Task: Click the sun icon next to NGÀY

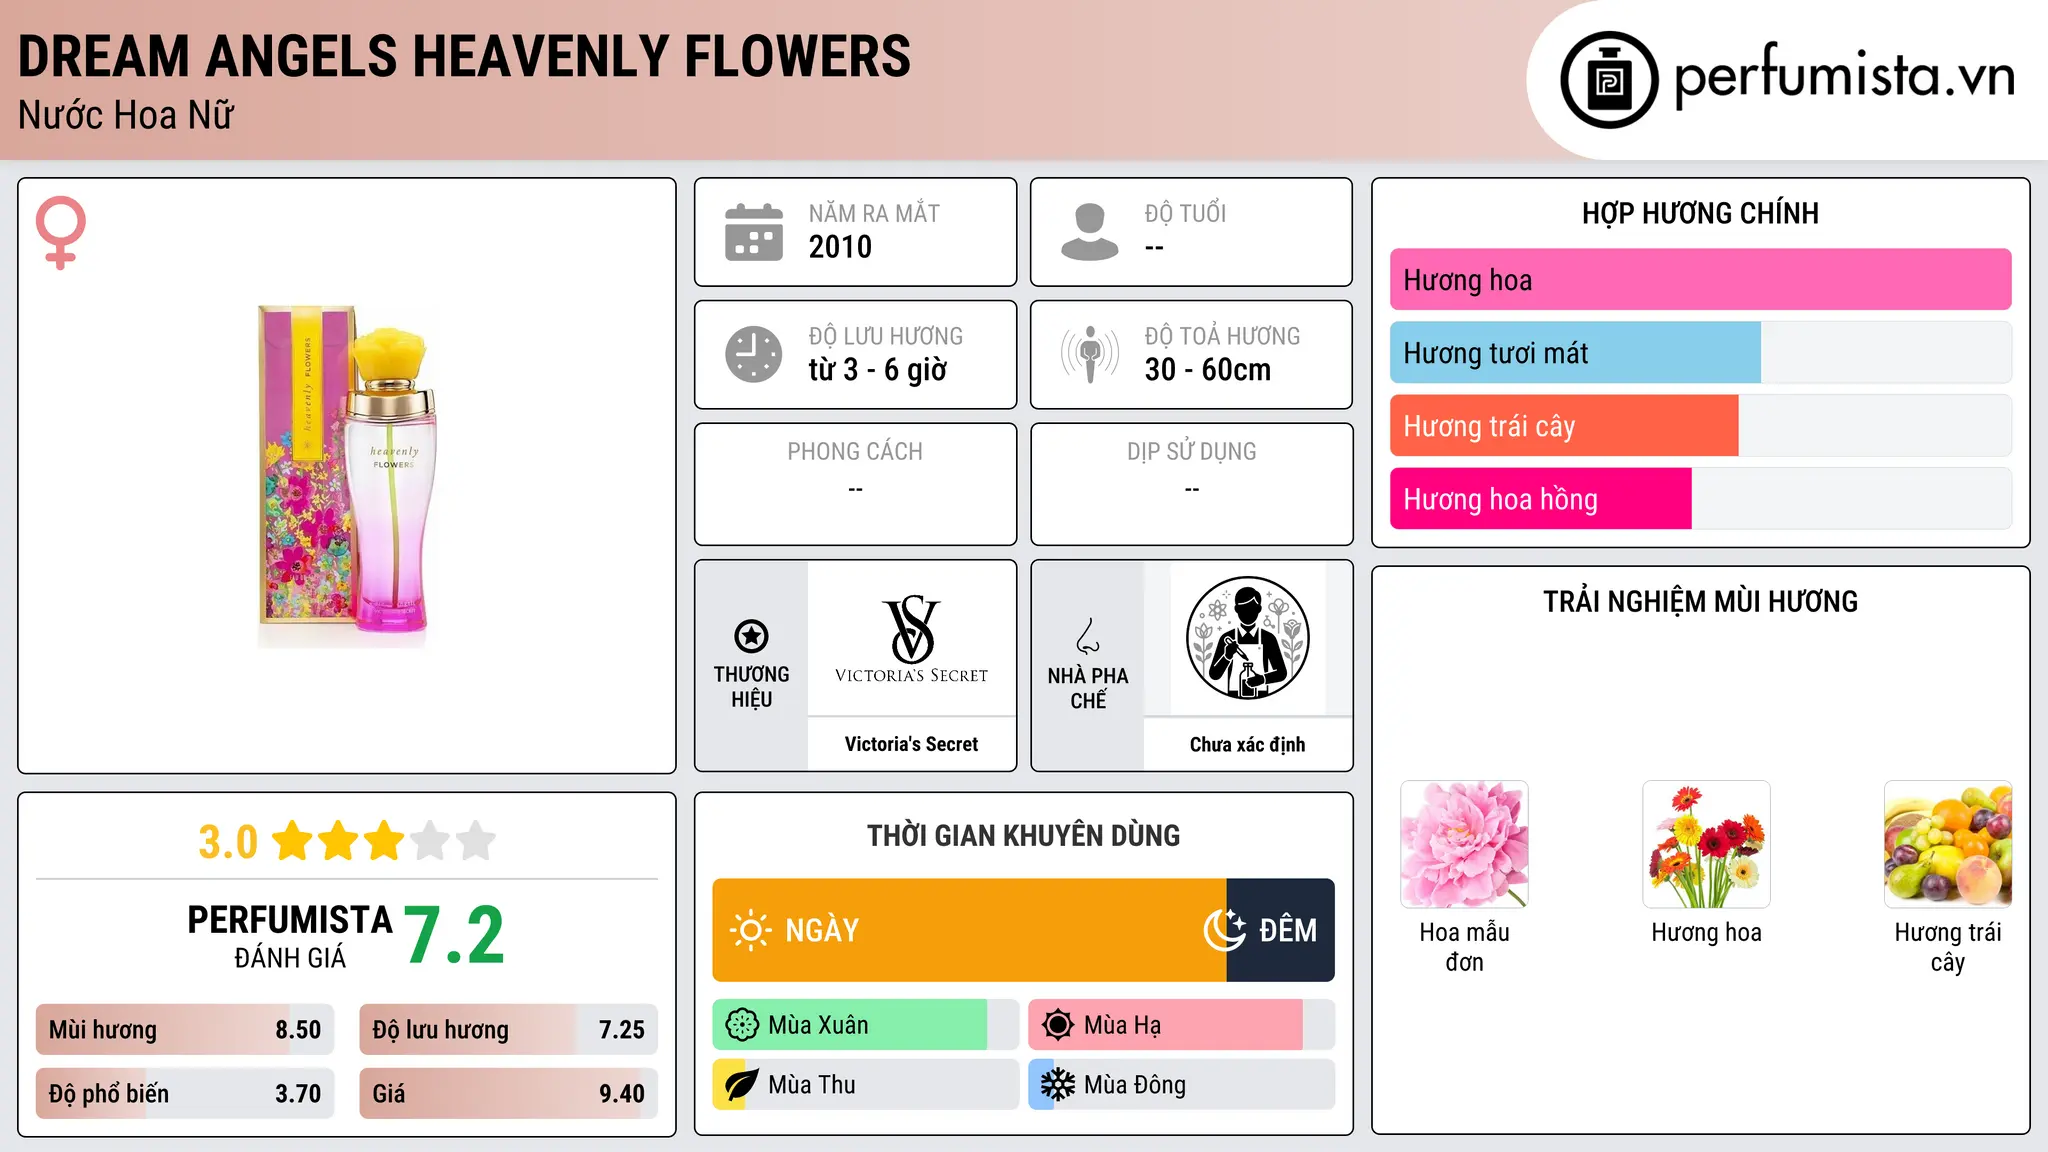Action: coord(750,930)
